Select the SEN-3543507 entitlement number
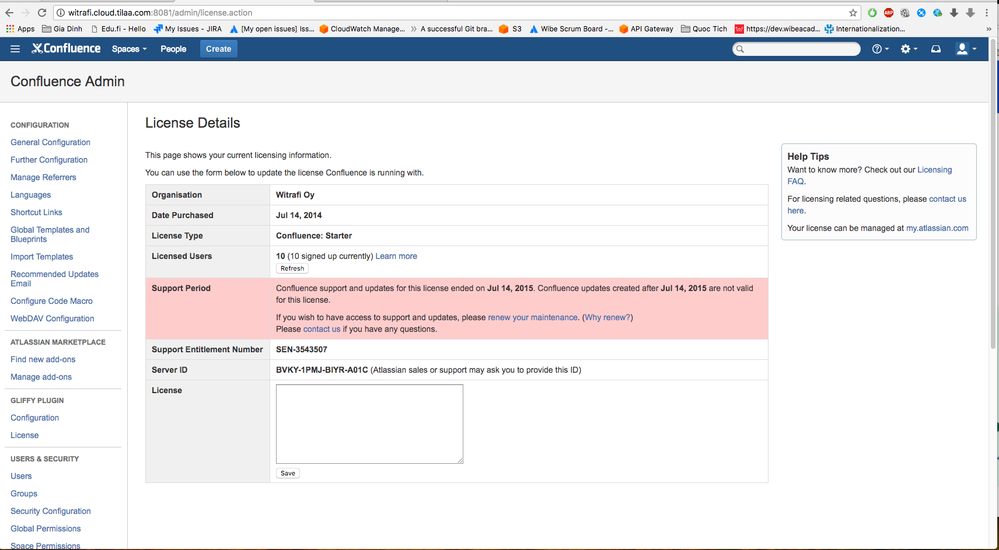 301,350
